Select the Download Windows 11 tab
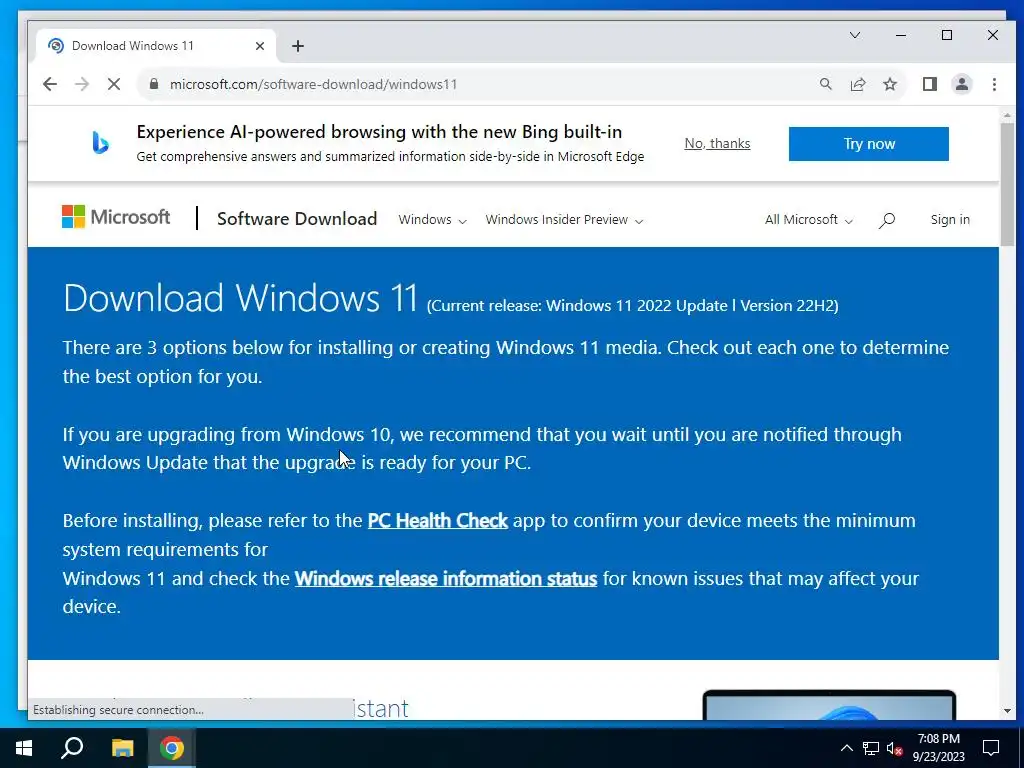Viewport: 1024px width, 768px height. 156,46
